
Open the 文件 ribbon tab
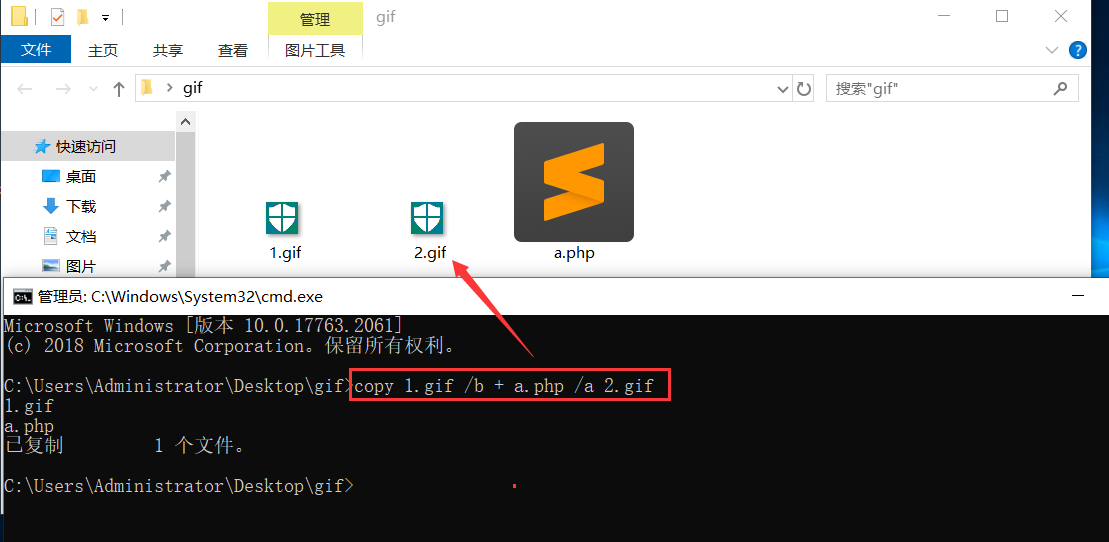[36, 50]
